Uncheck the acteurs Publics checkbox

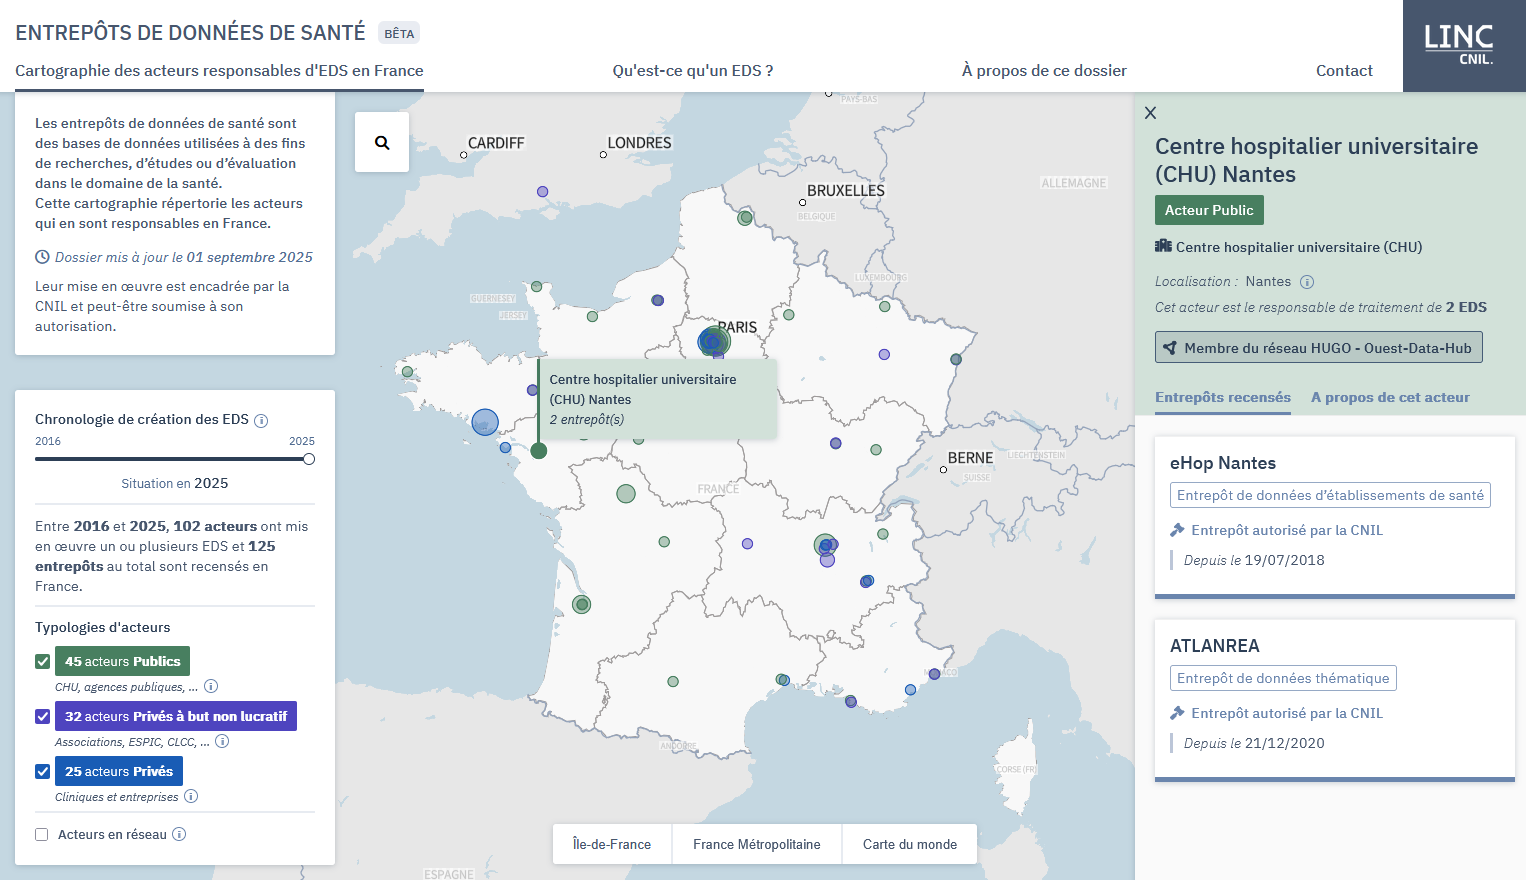click(42, 661)
